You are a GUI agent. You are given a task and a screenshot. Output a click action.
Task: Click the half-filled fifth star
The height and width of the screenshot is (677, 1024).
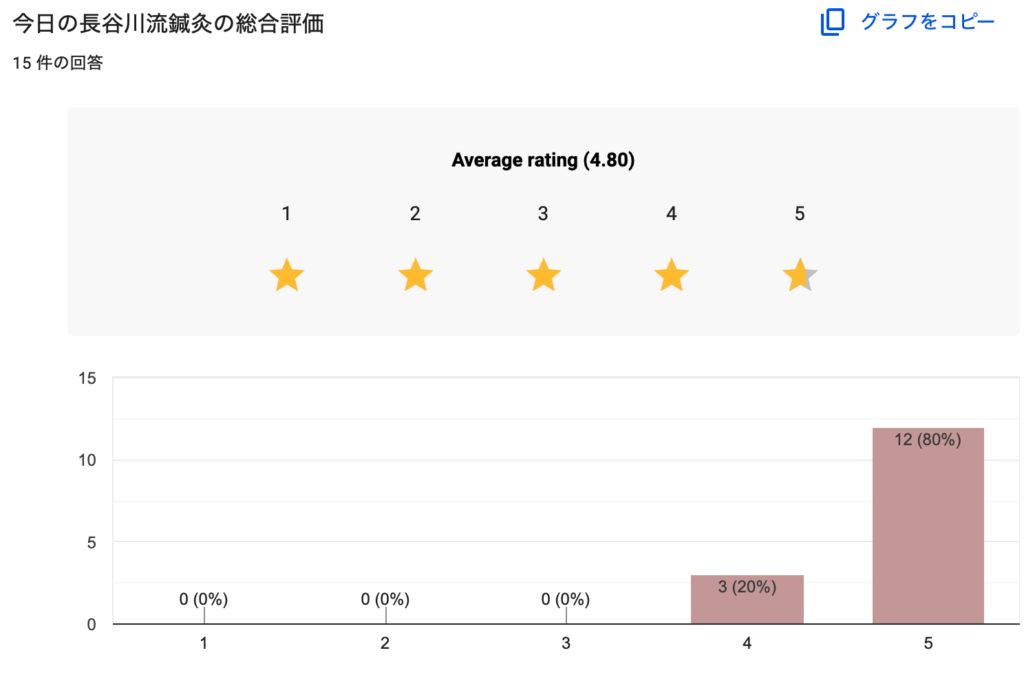(800, 275)
